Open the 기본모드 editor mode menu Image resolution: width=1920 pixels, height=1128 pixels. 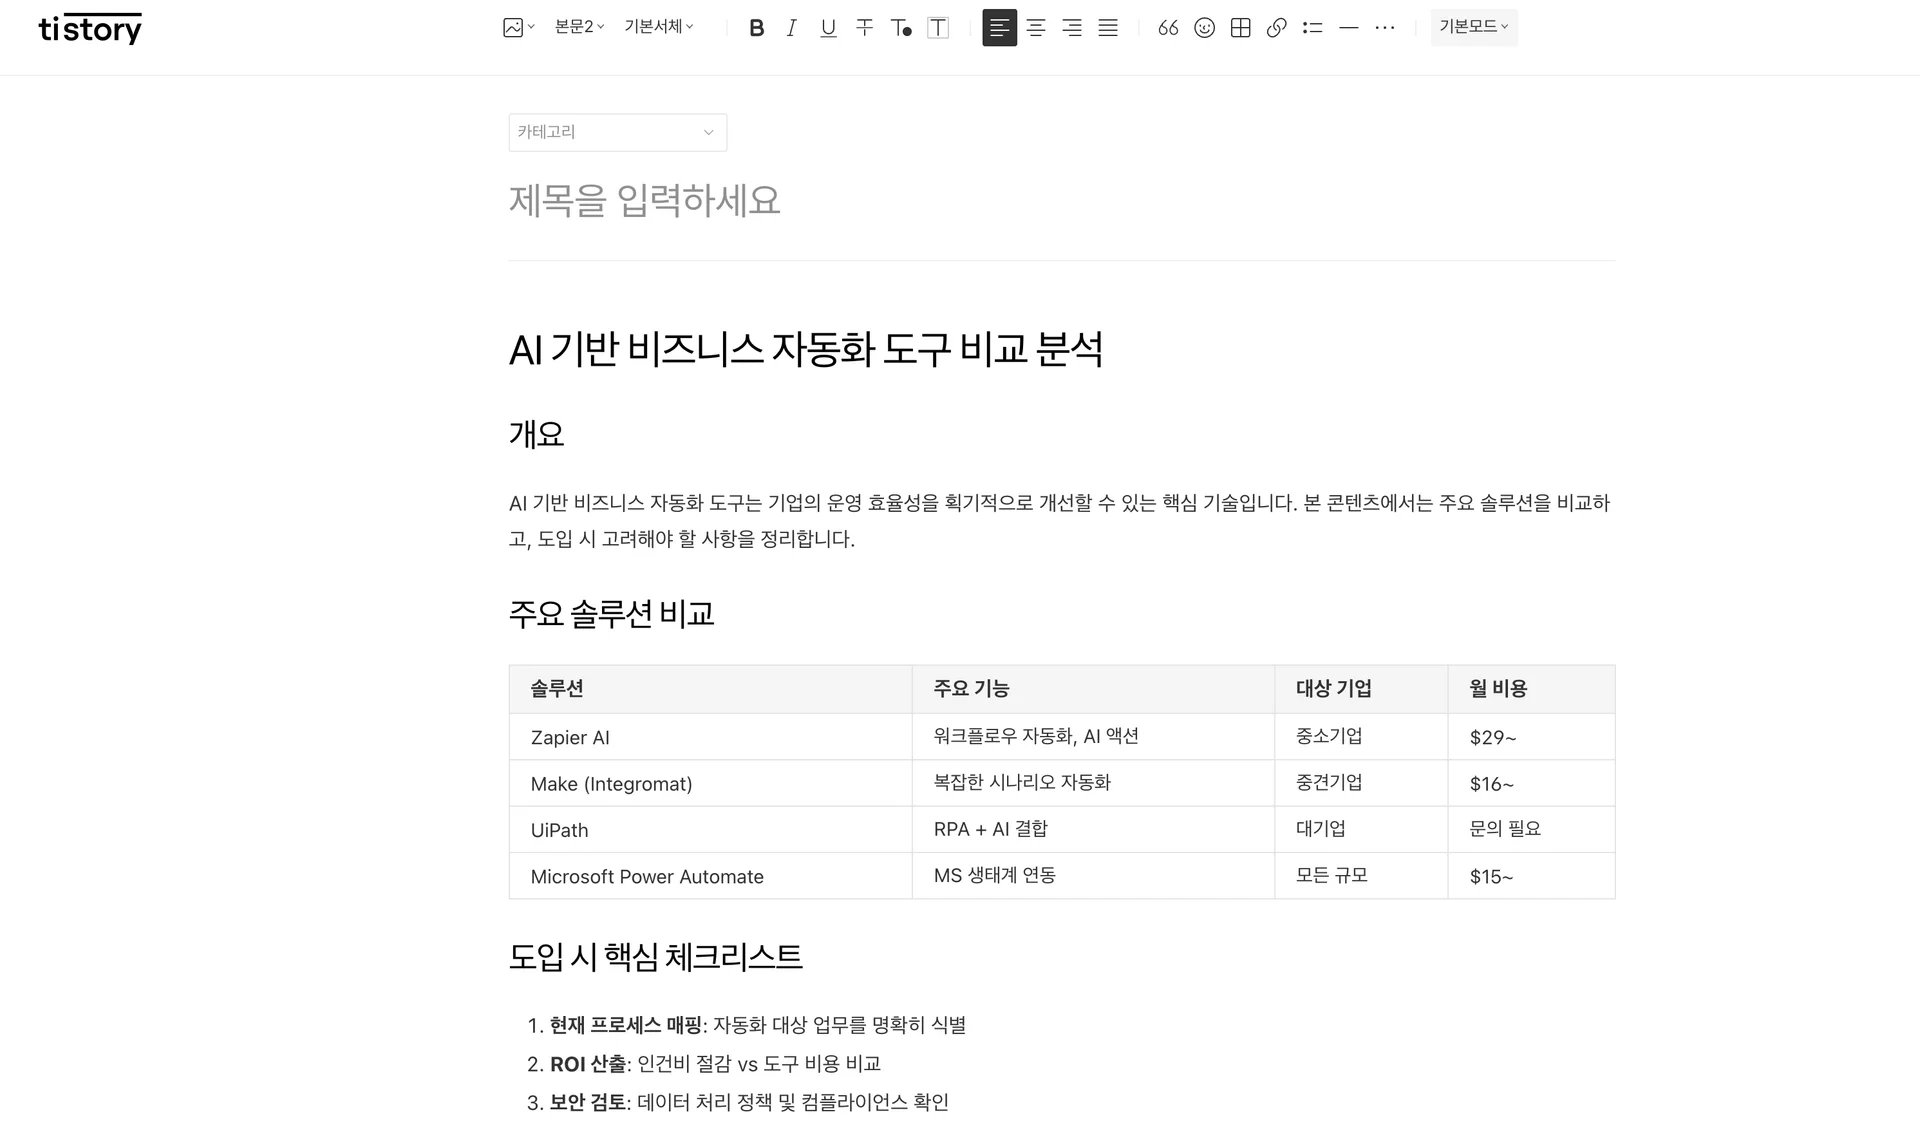point(1473,27)
